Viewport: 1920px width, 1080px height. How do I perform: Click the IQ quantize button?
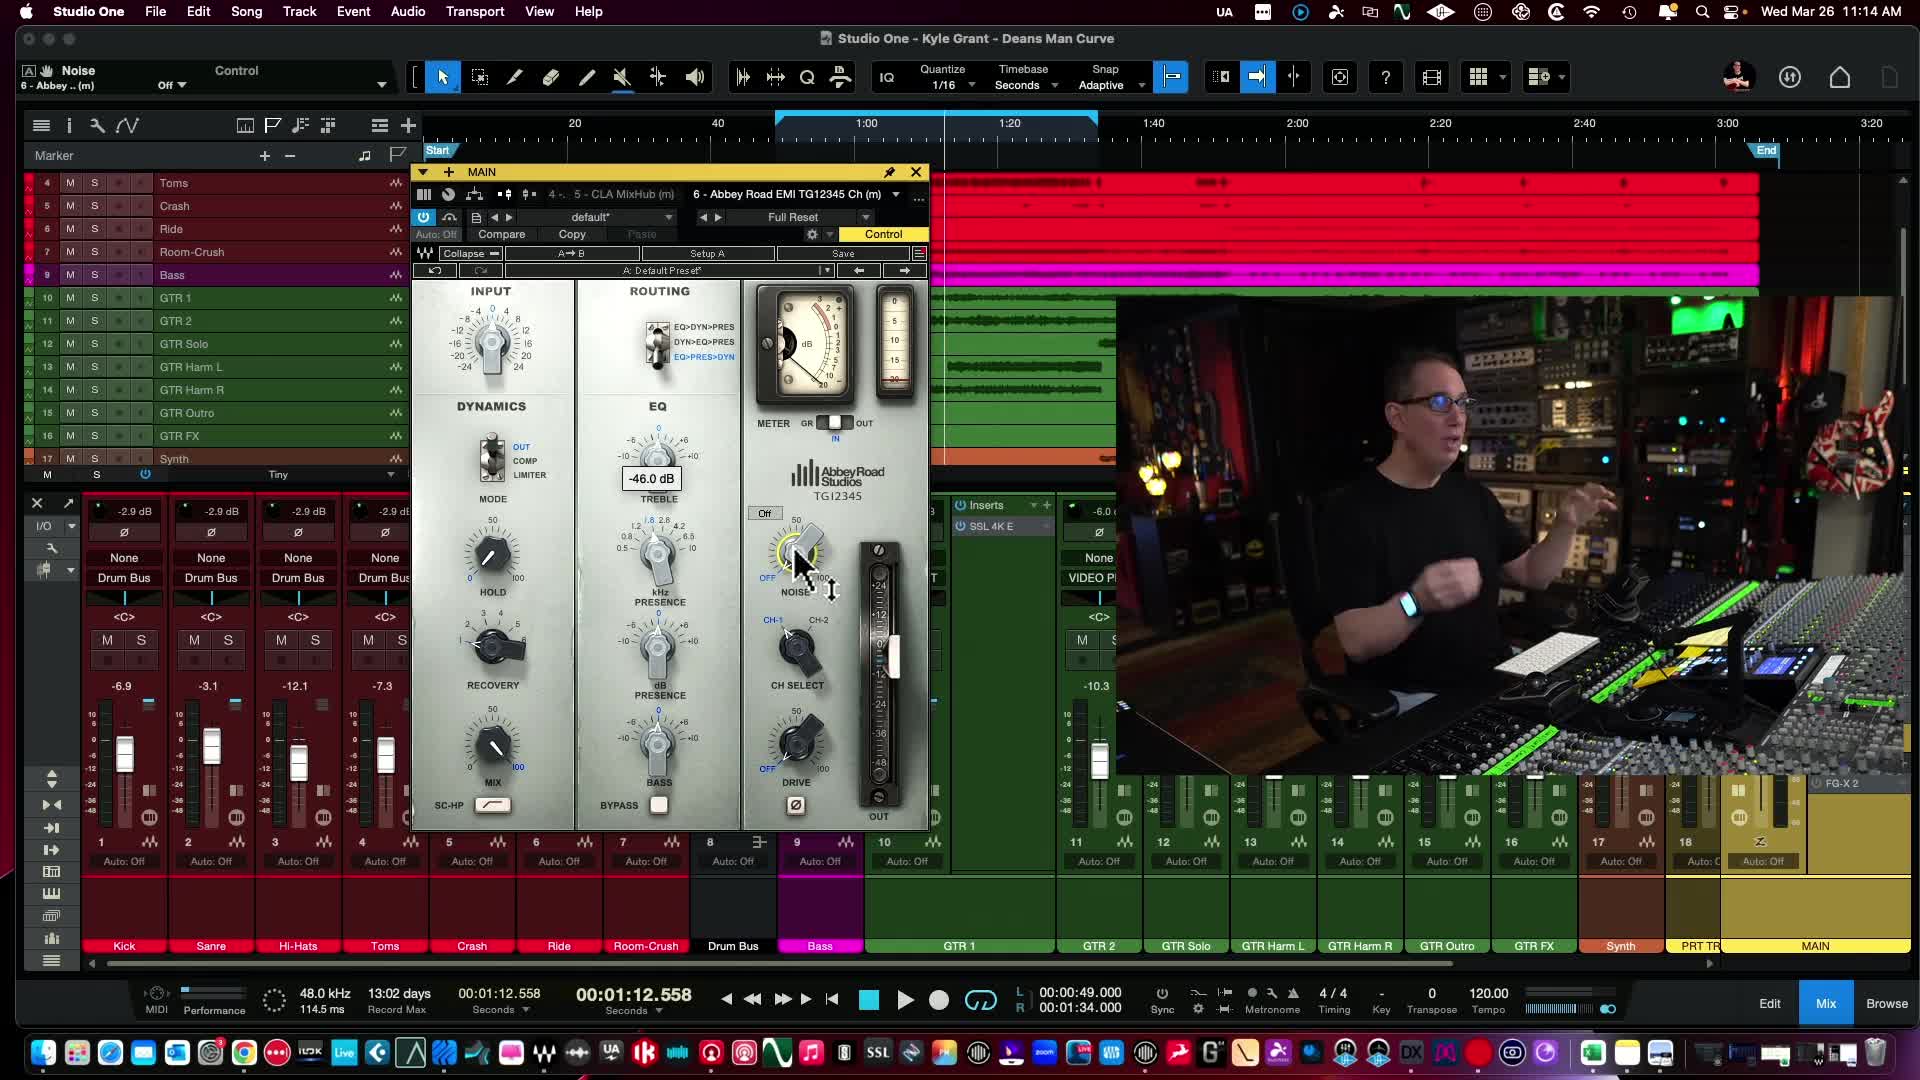pyautogui.click(x=887, y=77)
